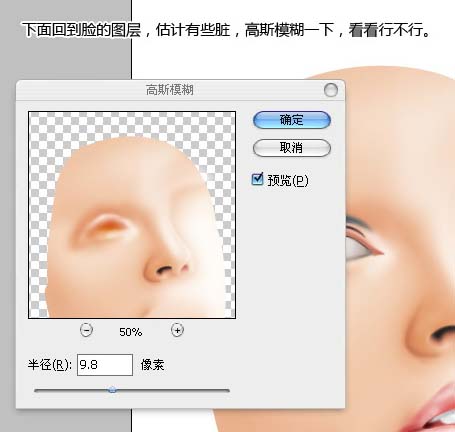Click the radius slider handle

(112, 389)
